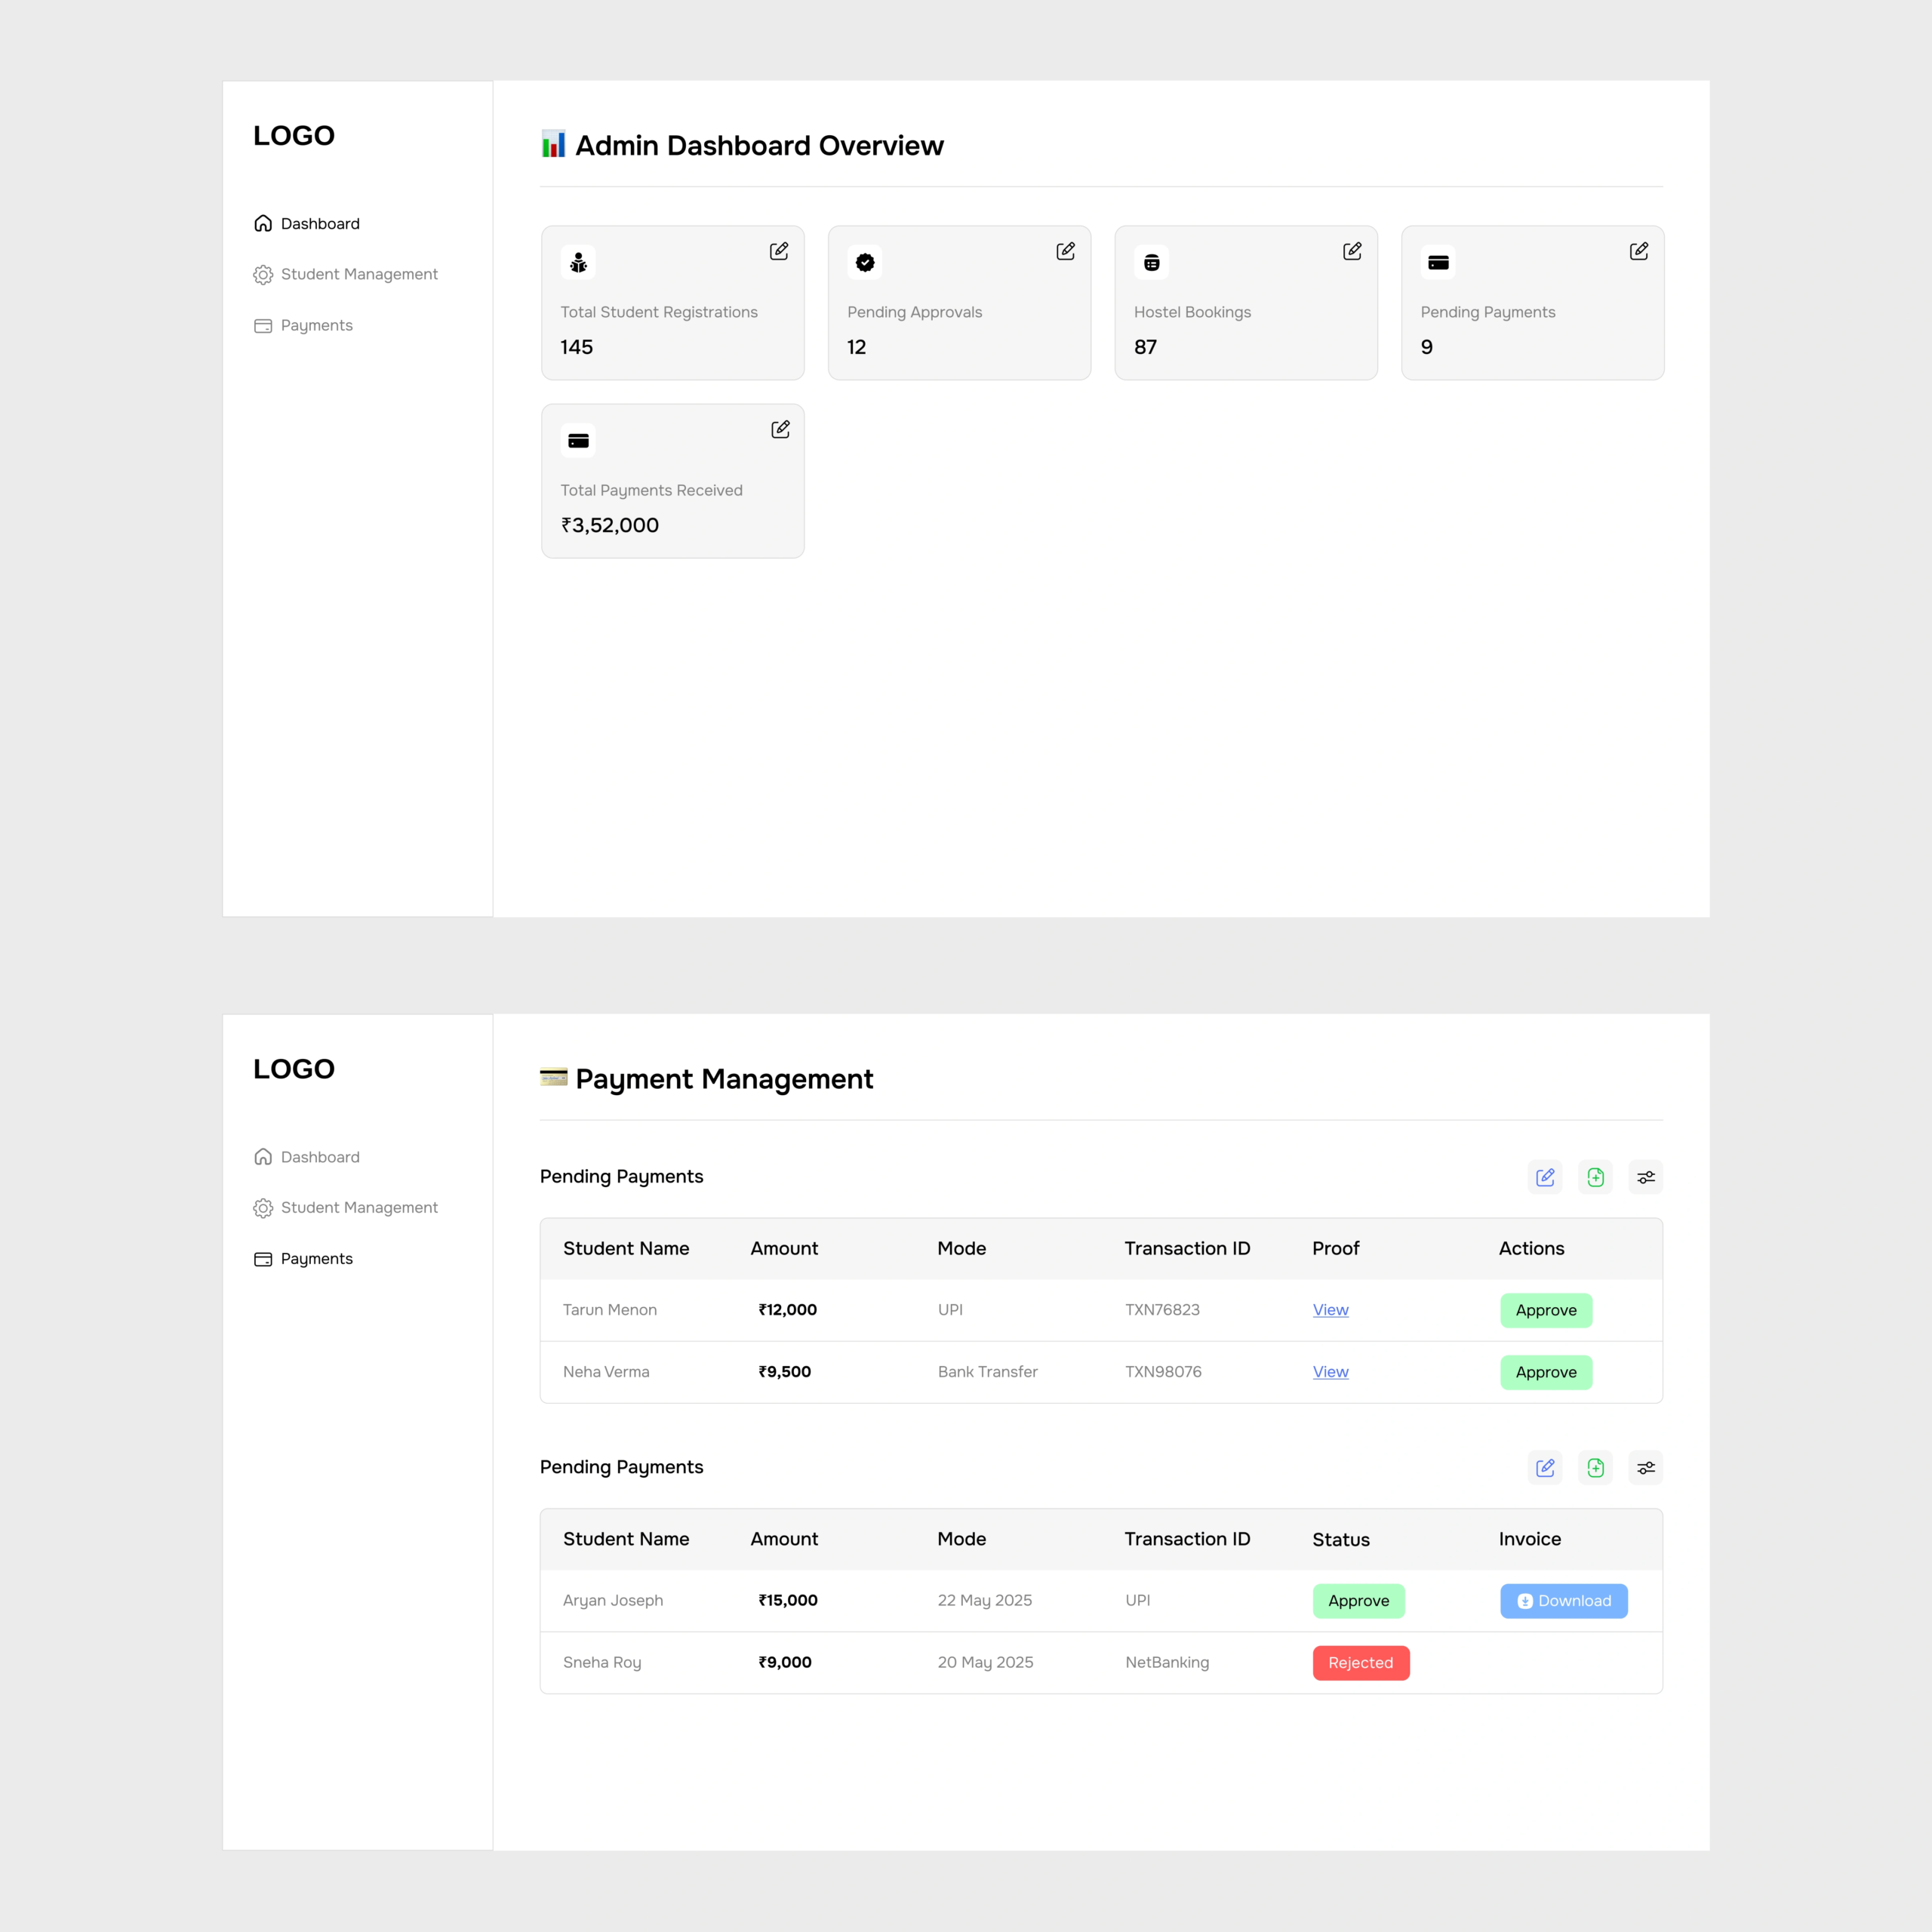Open Student Management in top sidebar
This screenshot has width=1932, height=1932.
click(359, 274)
